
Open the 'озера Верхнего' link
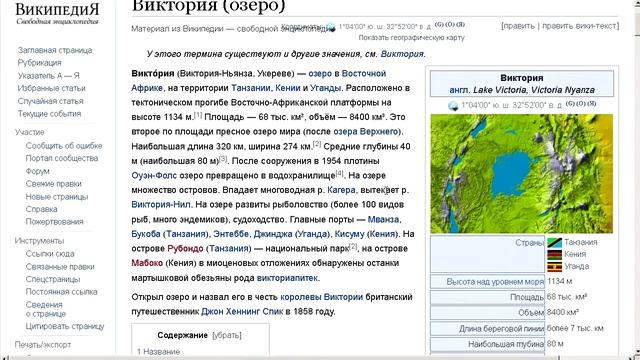[x=366, y=132]
